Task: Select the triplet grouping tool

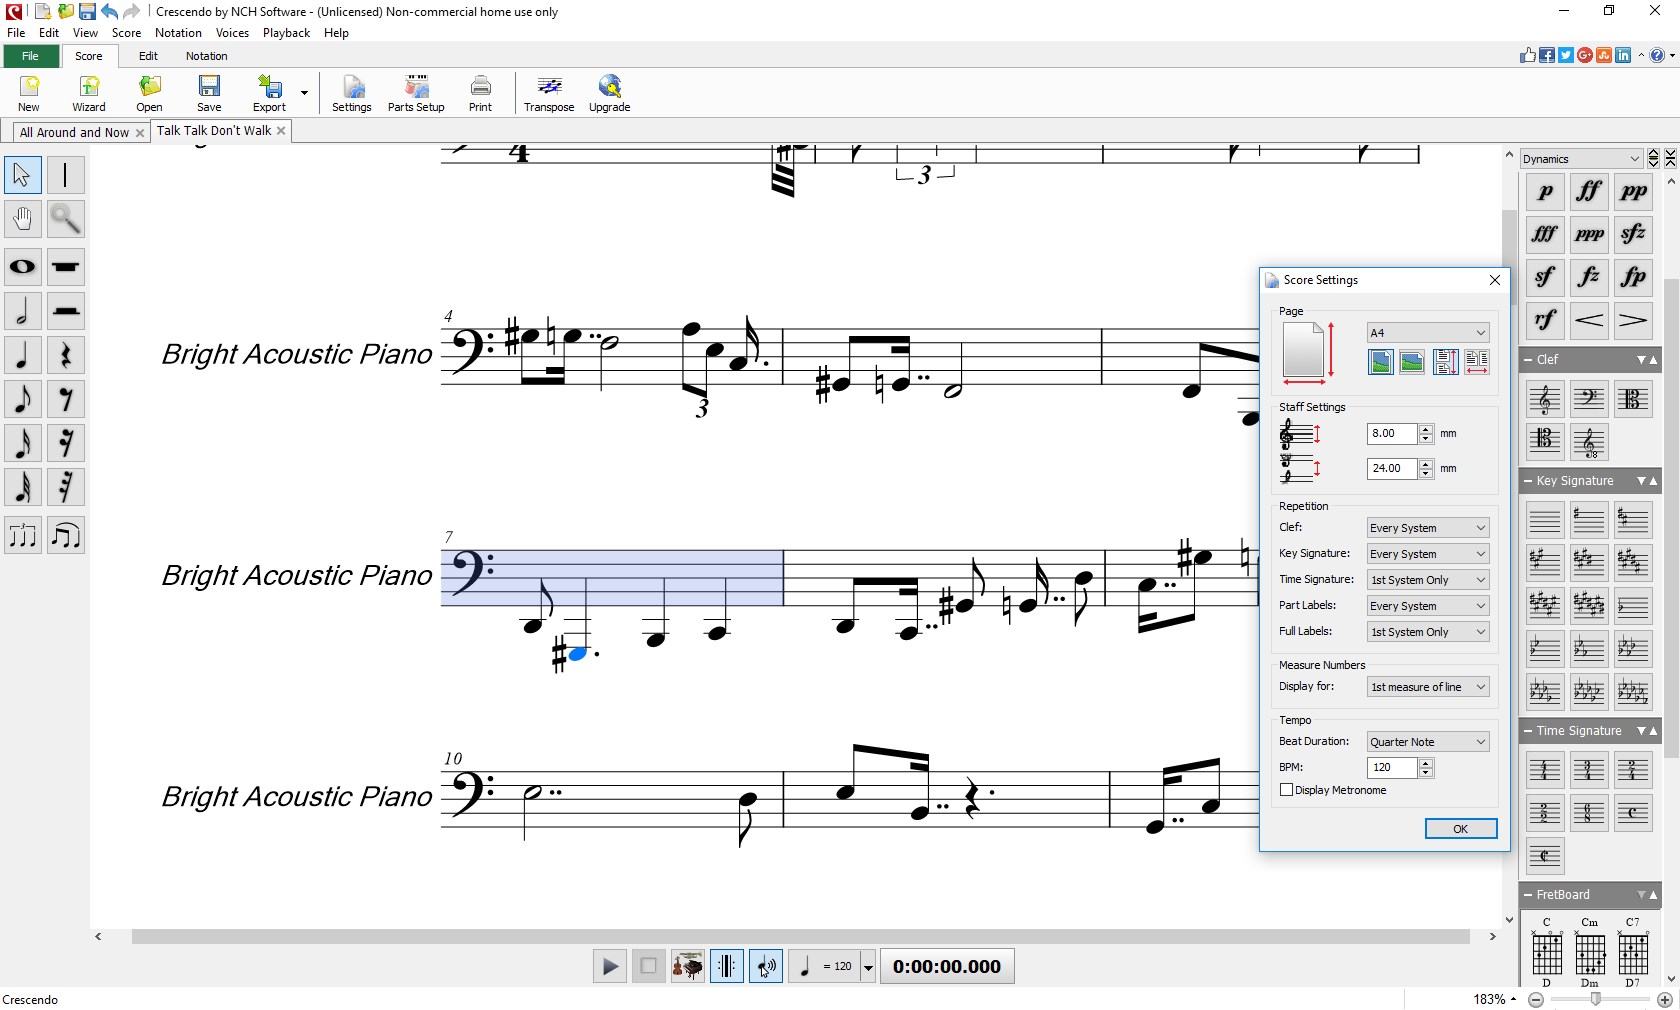Action: 22,536
